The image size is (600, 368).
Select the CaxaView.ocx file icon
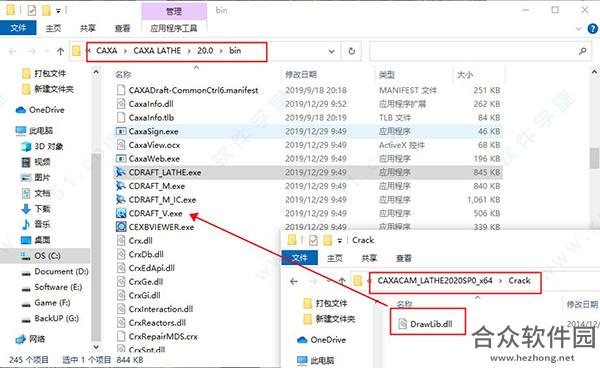coord(121,145)
